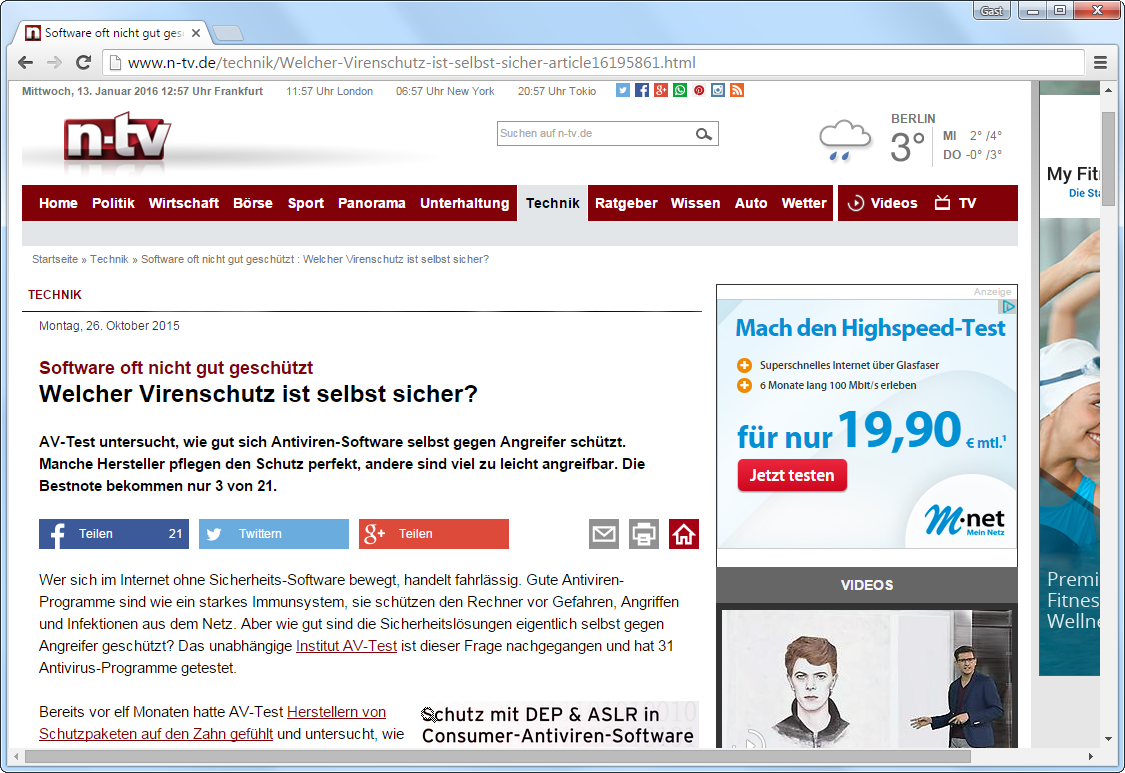Click the 'Suchen auf n-tv.de' search field
The width and height of the screenshot is (1125, 773).
click(594, 134)
